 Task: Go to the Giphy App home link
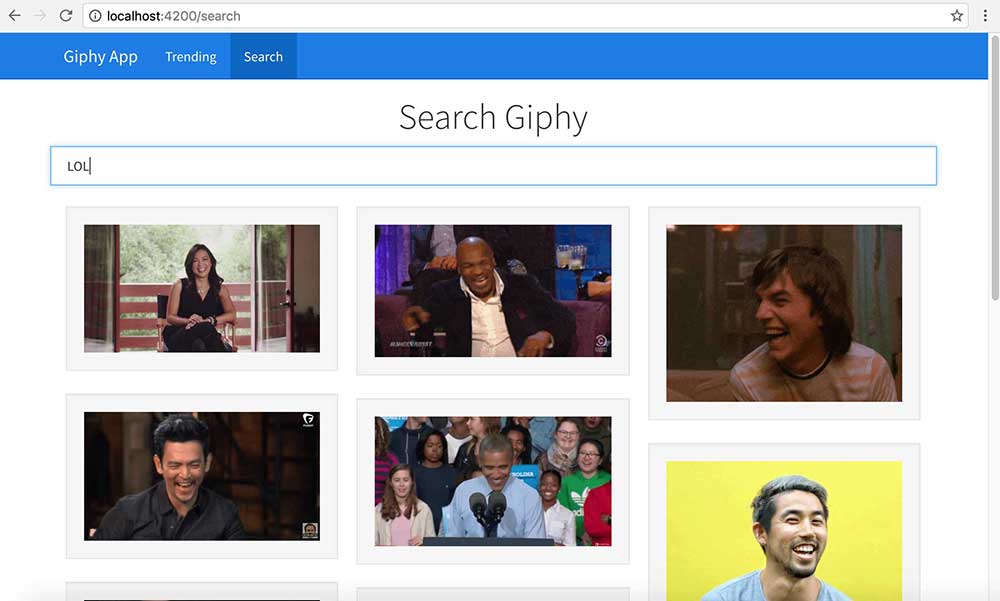click(x=100, y=57)
